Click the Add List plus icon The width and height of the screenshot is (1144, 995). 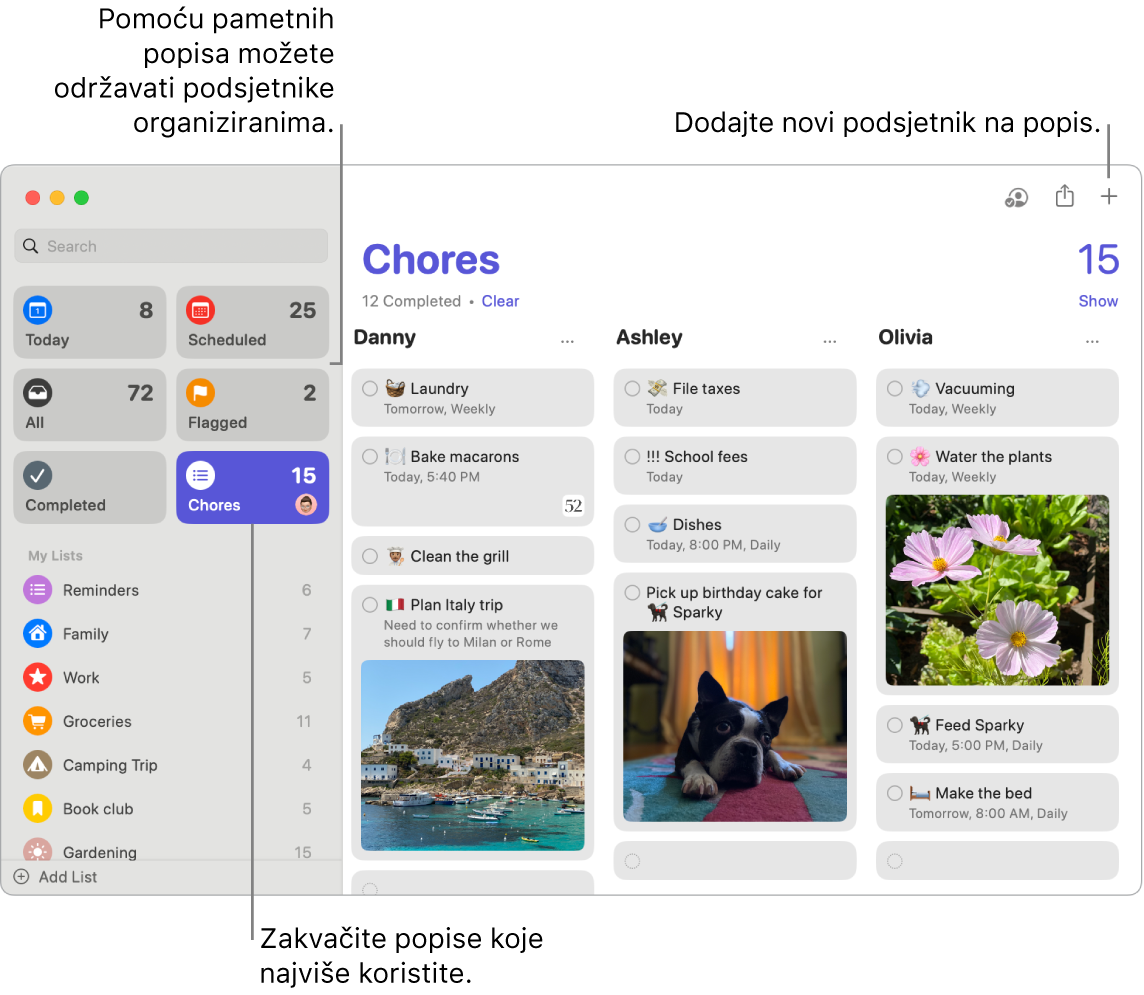(22, 877)
